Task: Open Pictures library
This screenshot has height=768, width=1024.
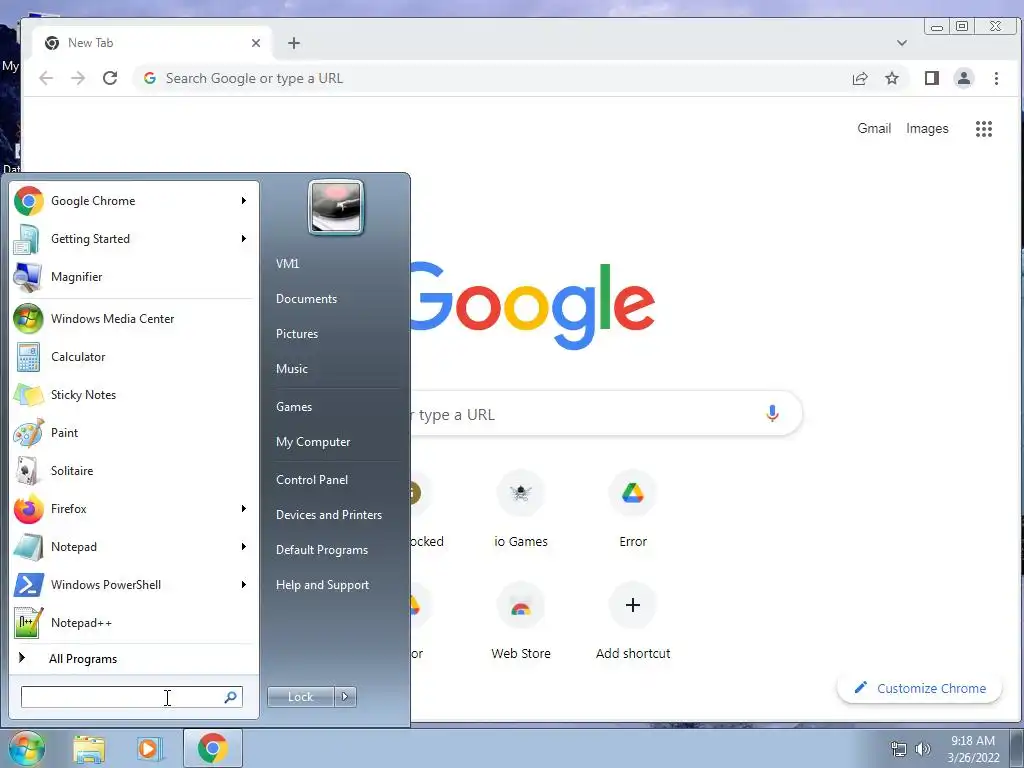Action: tap(296, 334)
